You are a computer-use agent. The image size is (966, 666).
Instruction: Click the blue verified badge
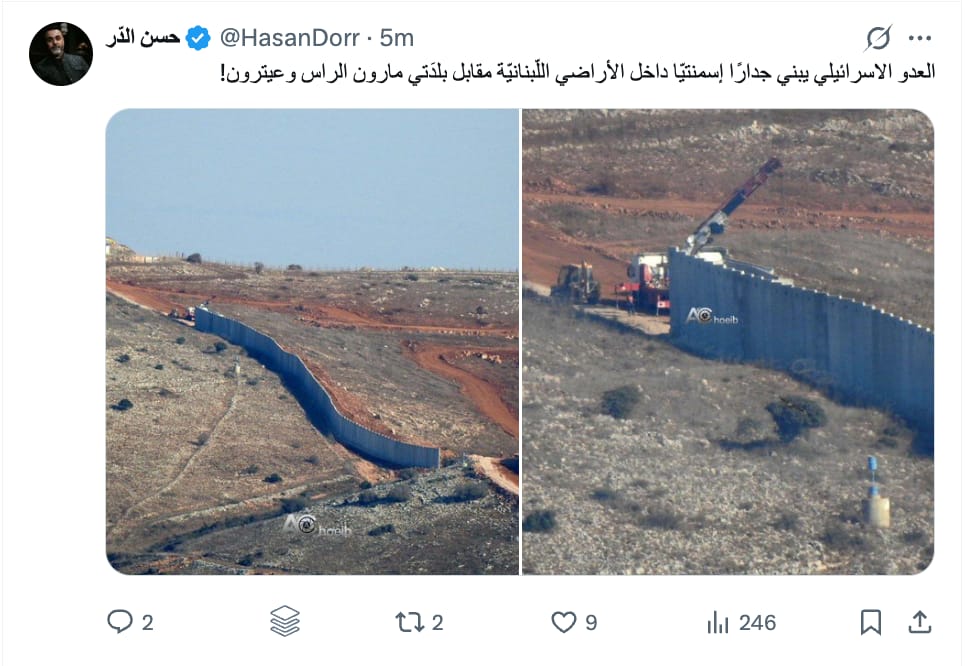click(198, 38)
